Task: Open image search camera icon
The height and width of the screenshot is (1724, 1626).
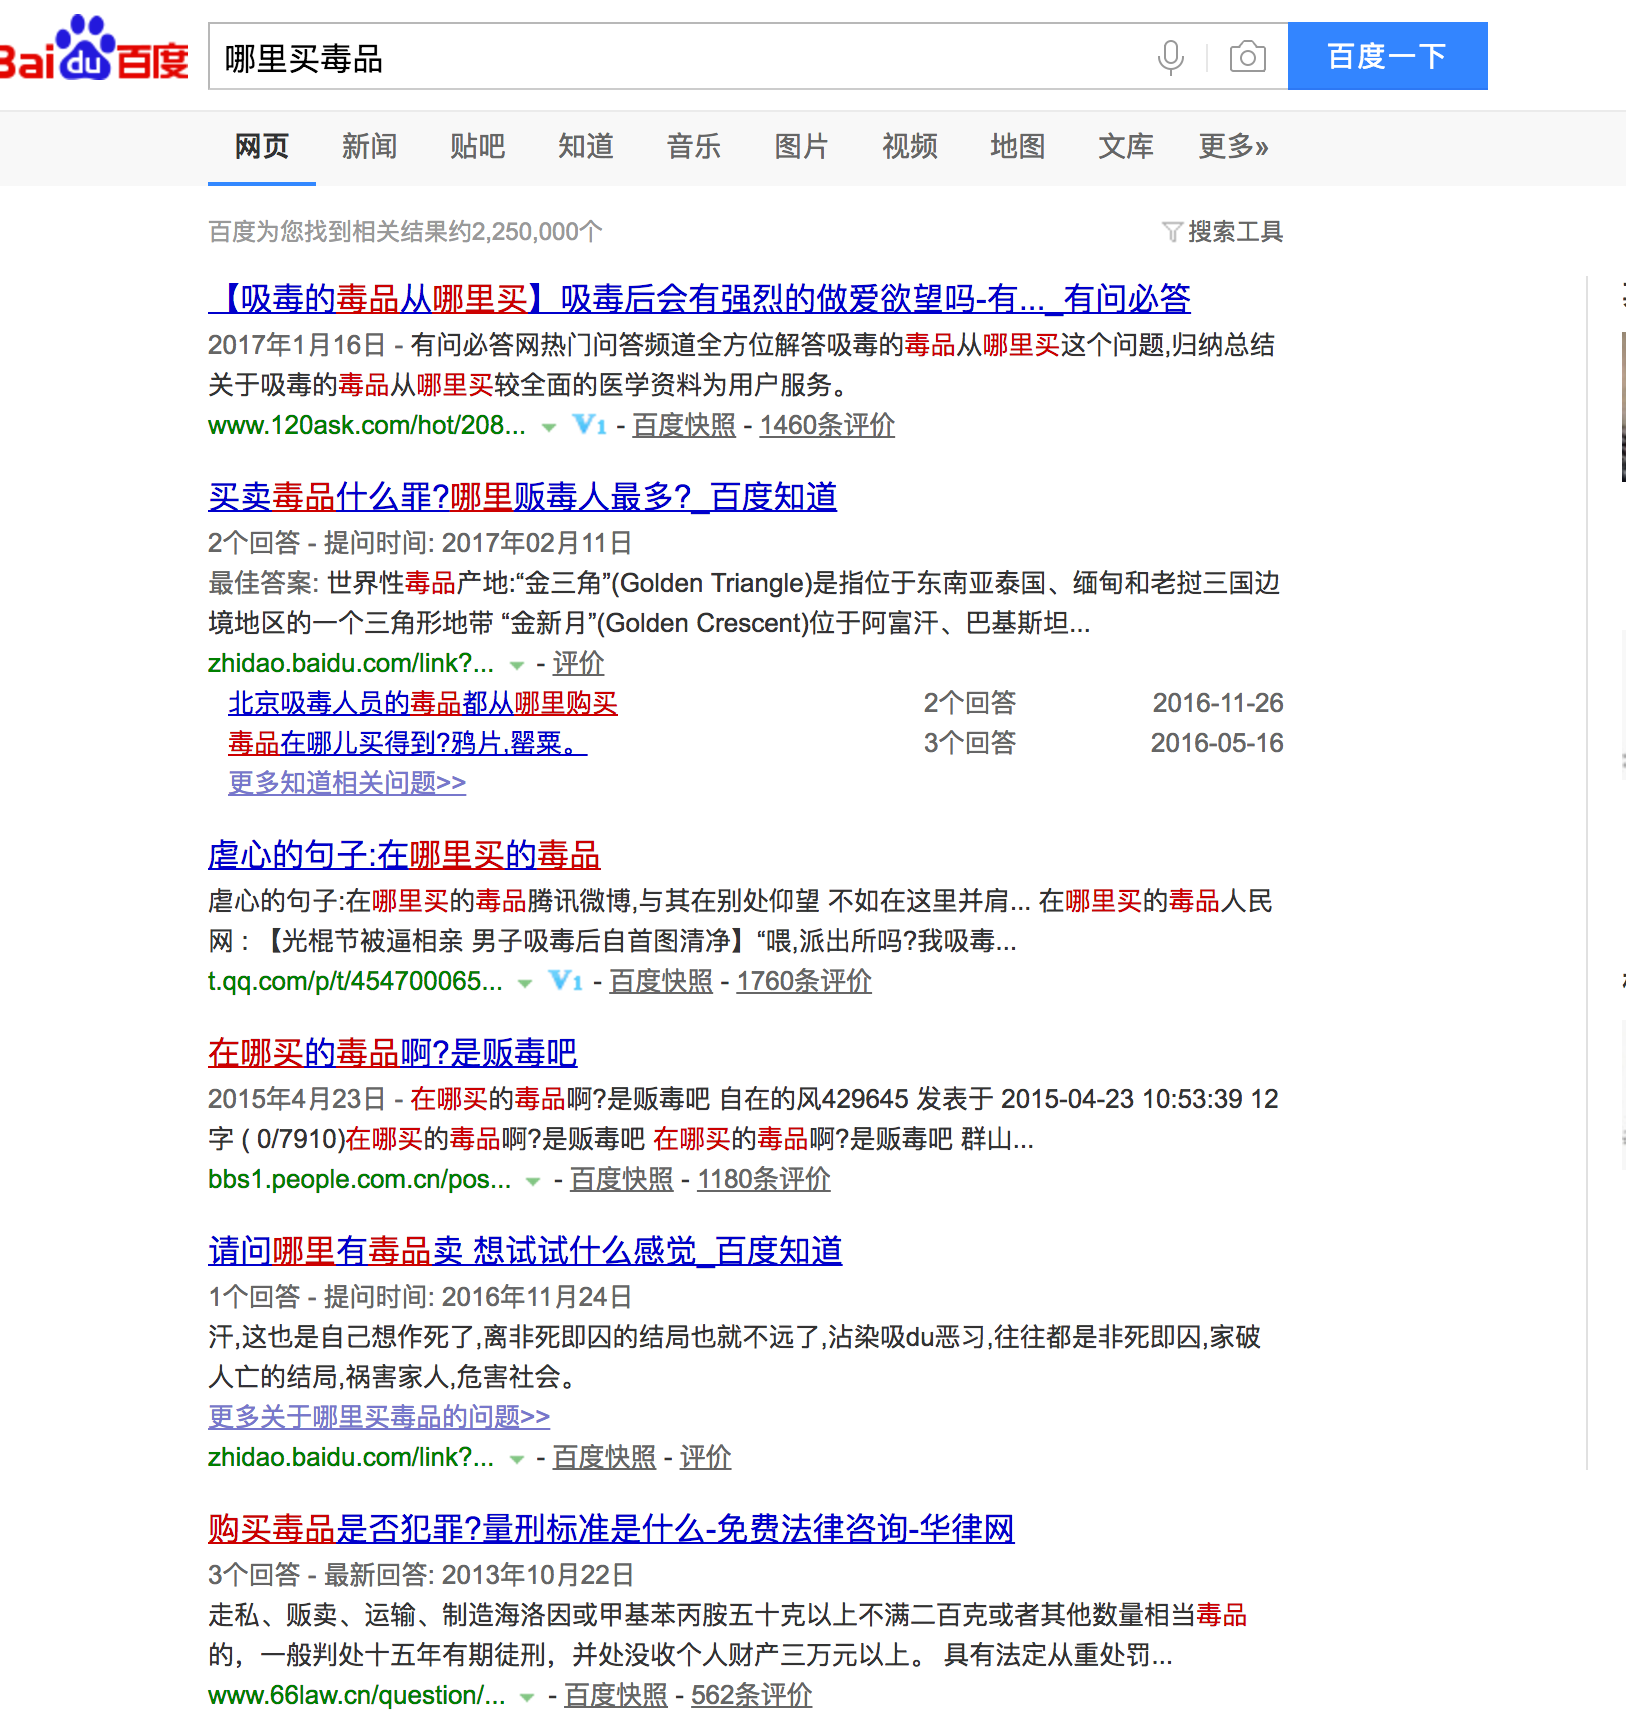Action: tap(1247, 56)
